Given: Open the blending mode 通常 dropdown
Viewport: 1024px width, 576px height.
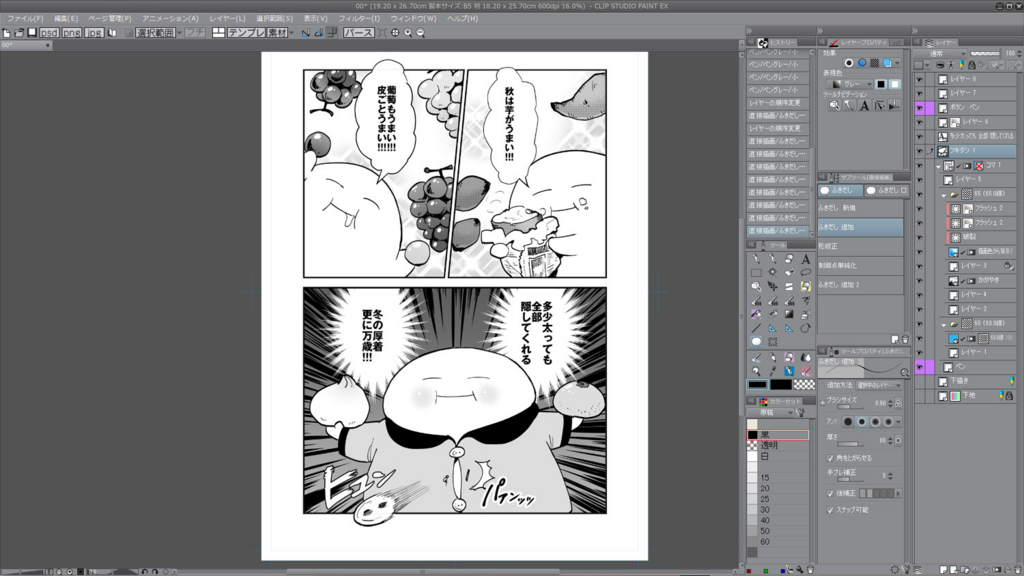Looking at the screenshot, I should [940, 54].
